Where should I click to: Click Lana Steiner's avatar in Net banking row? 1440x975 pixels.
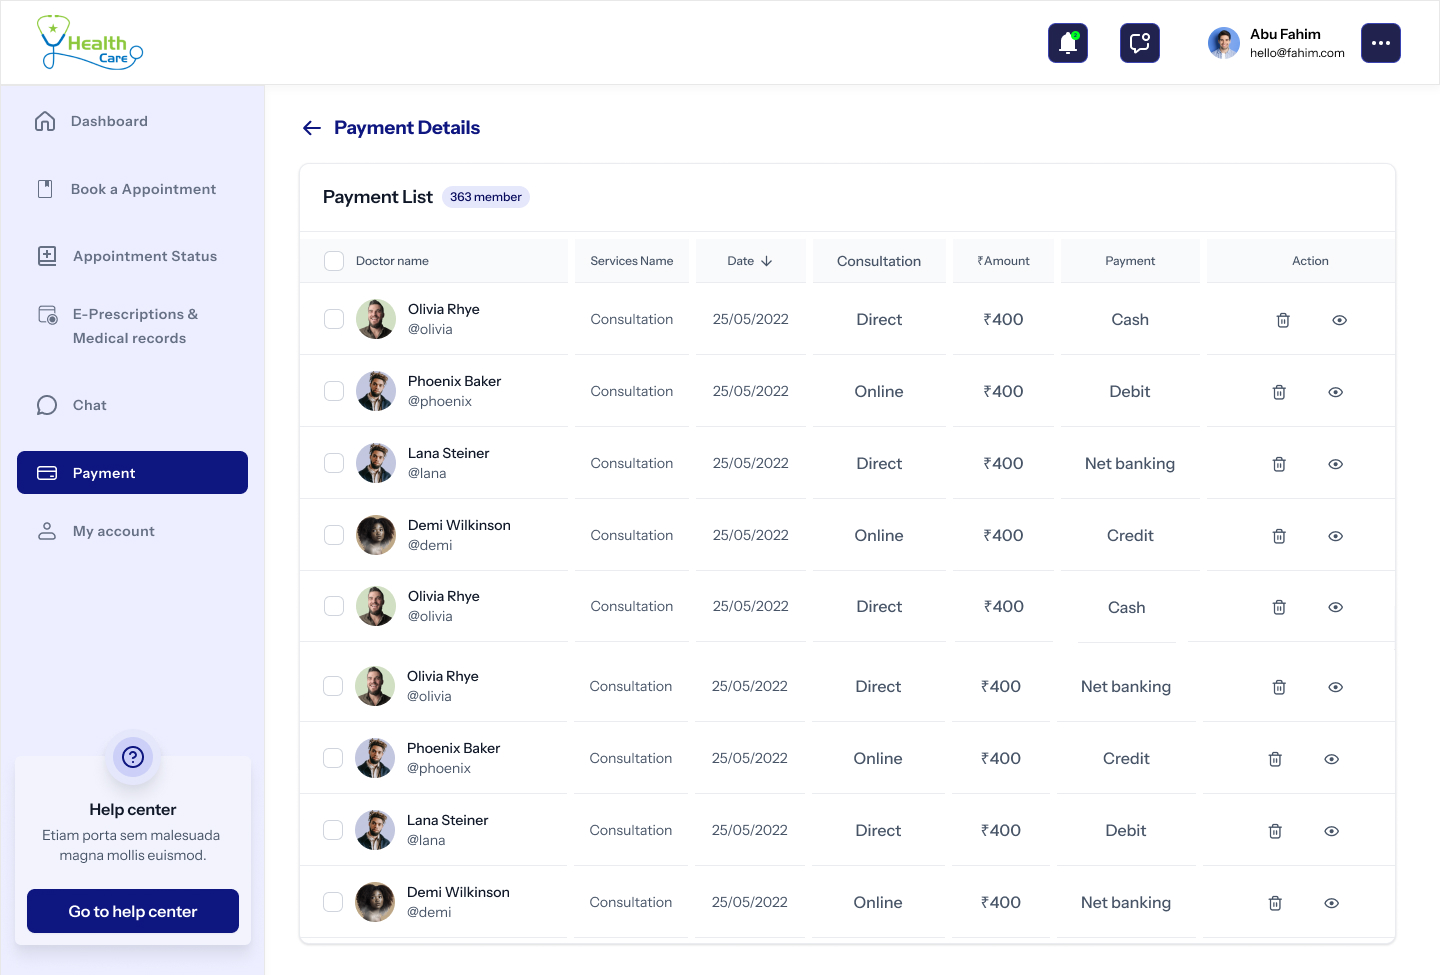coord(376,463)
